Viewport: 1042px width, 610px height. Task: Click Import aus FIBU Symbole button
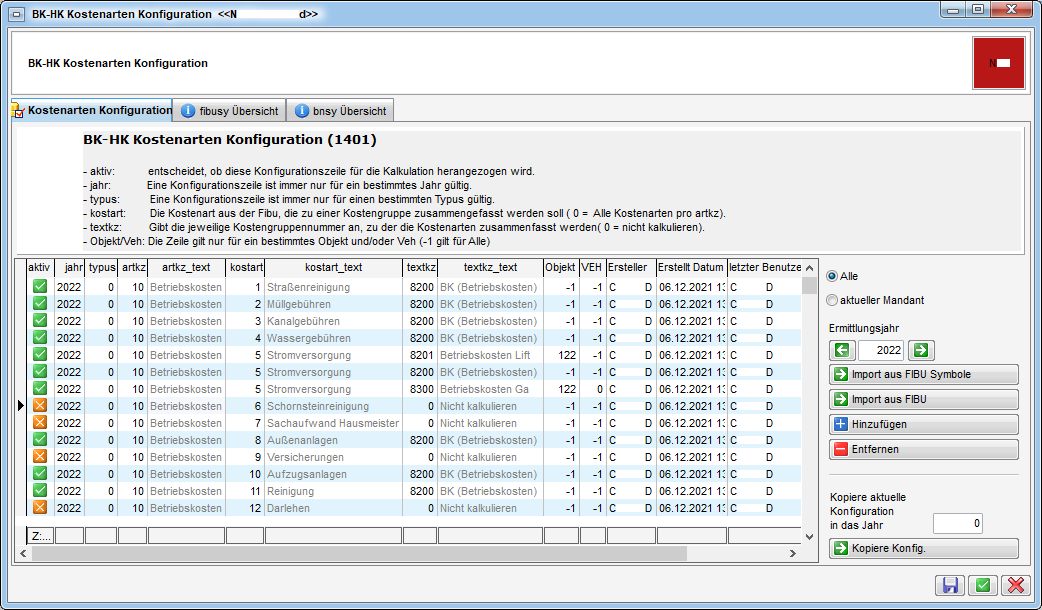click(924, 374)
